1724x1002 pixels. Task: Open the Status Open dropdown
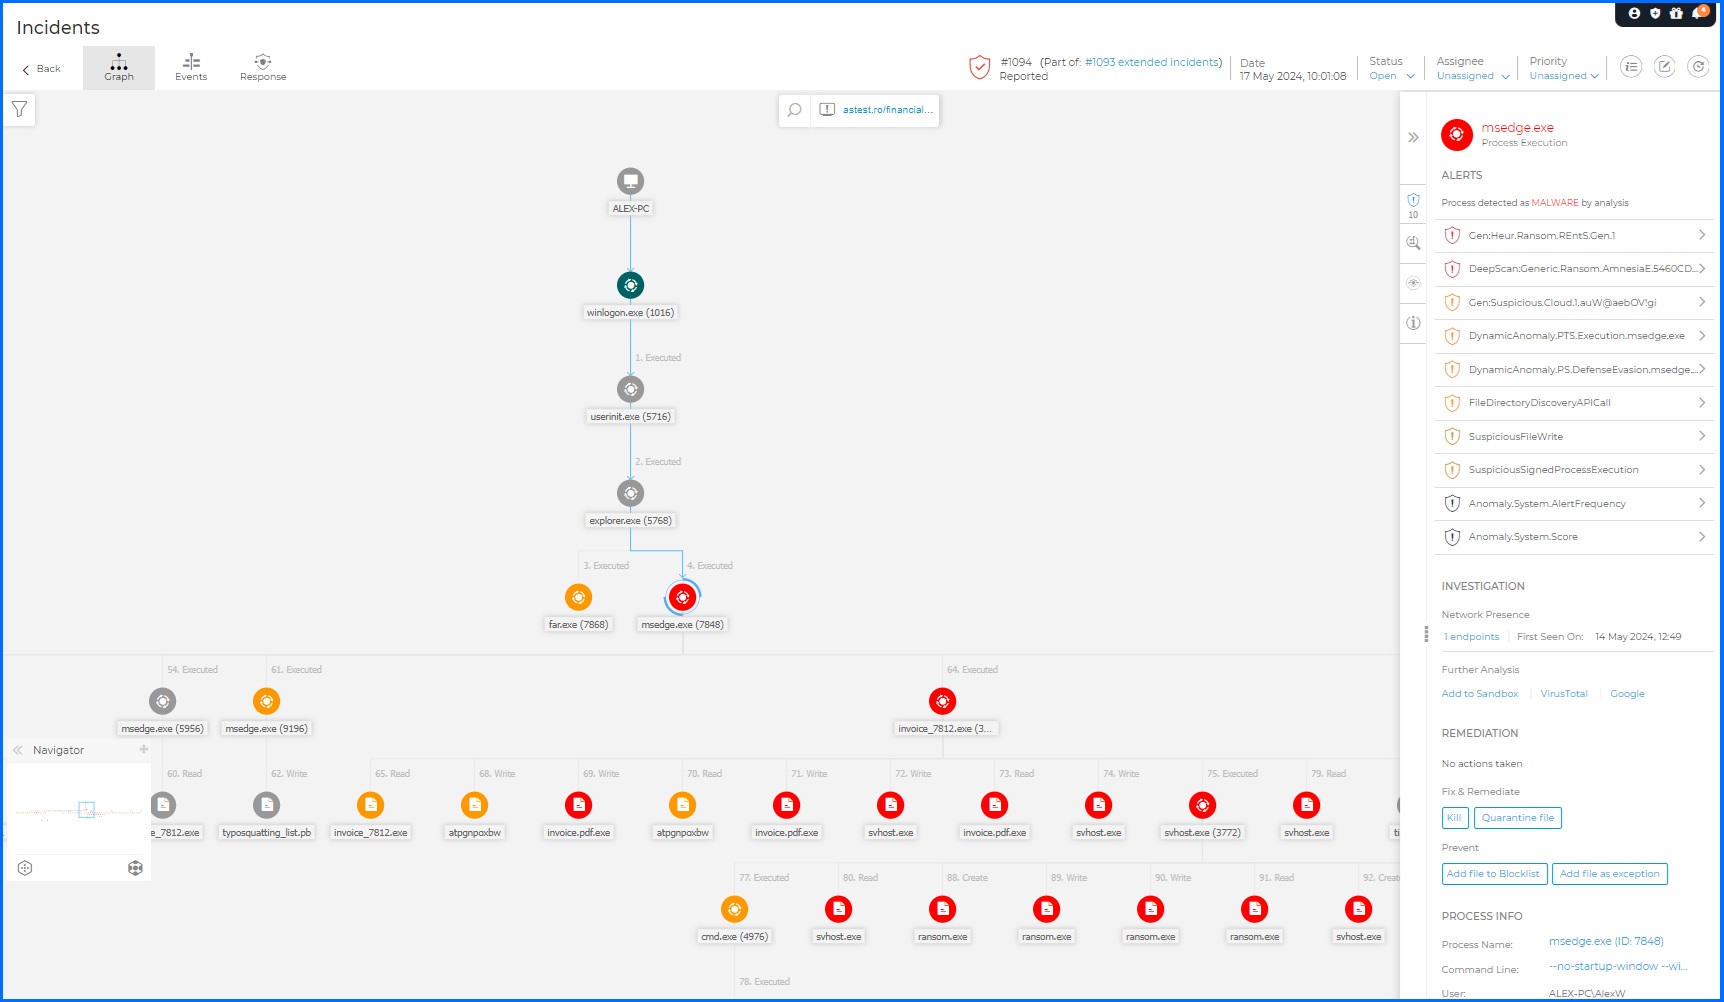[1392, 76]
